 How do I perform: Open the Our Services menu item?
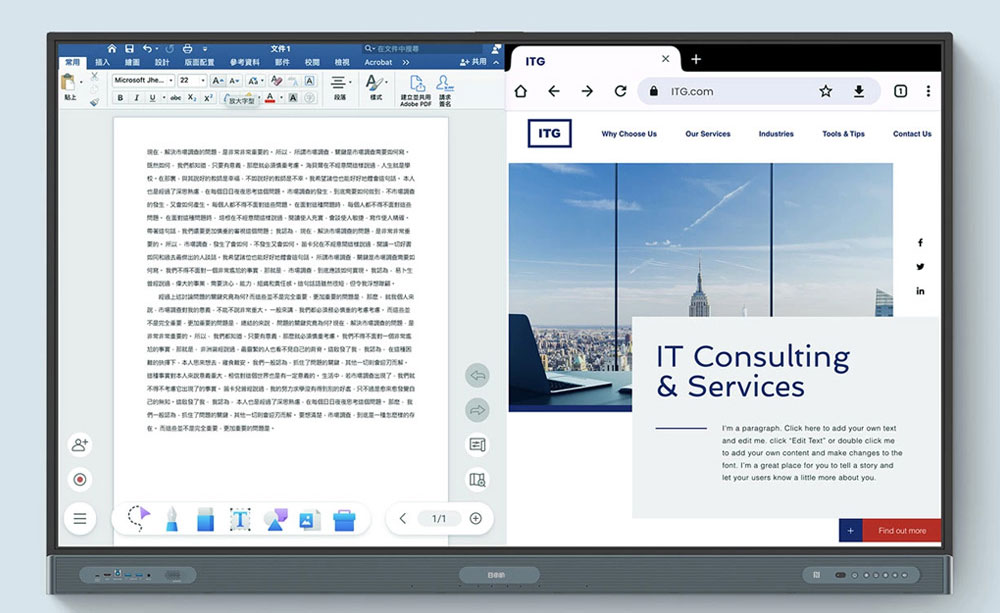[707, 134]
